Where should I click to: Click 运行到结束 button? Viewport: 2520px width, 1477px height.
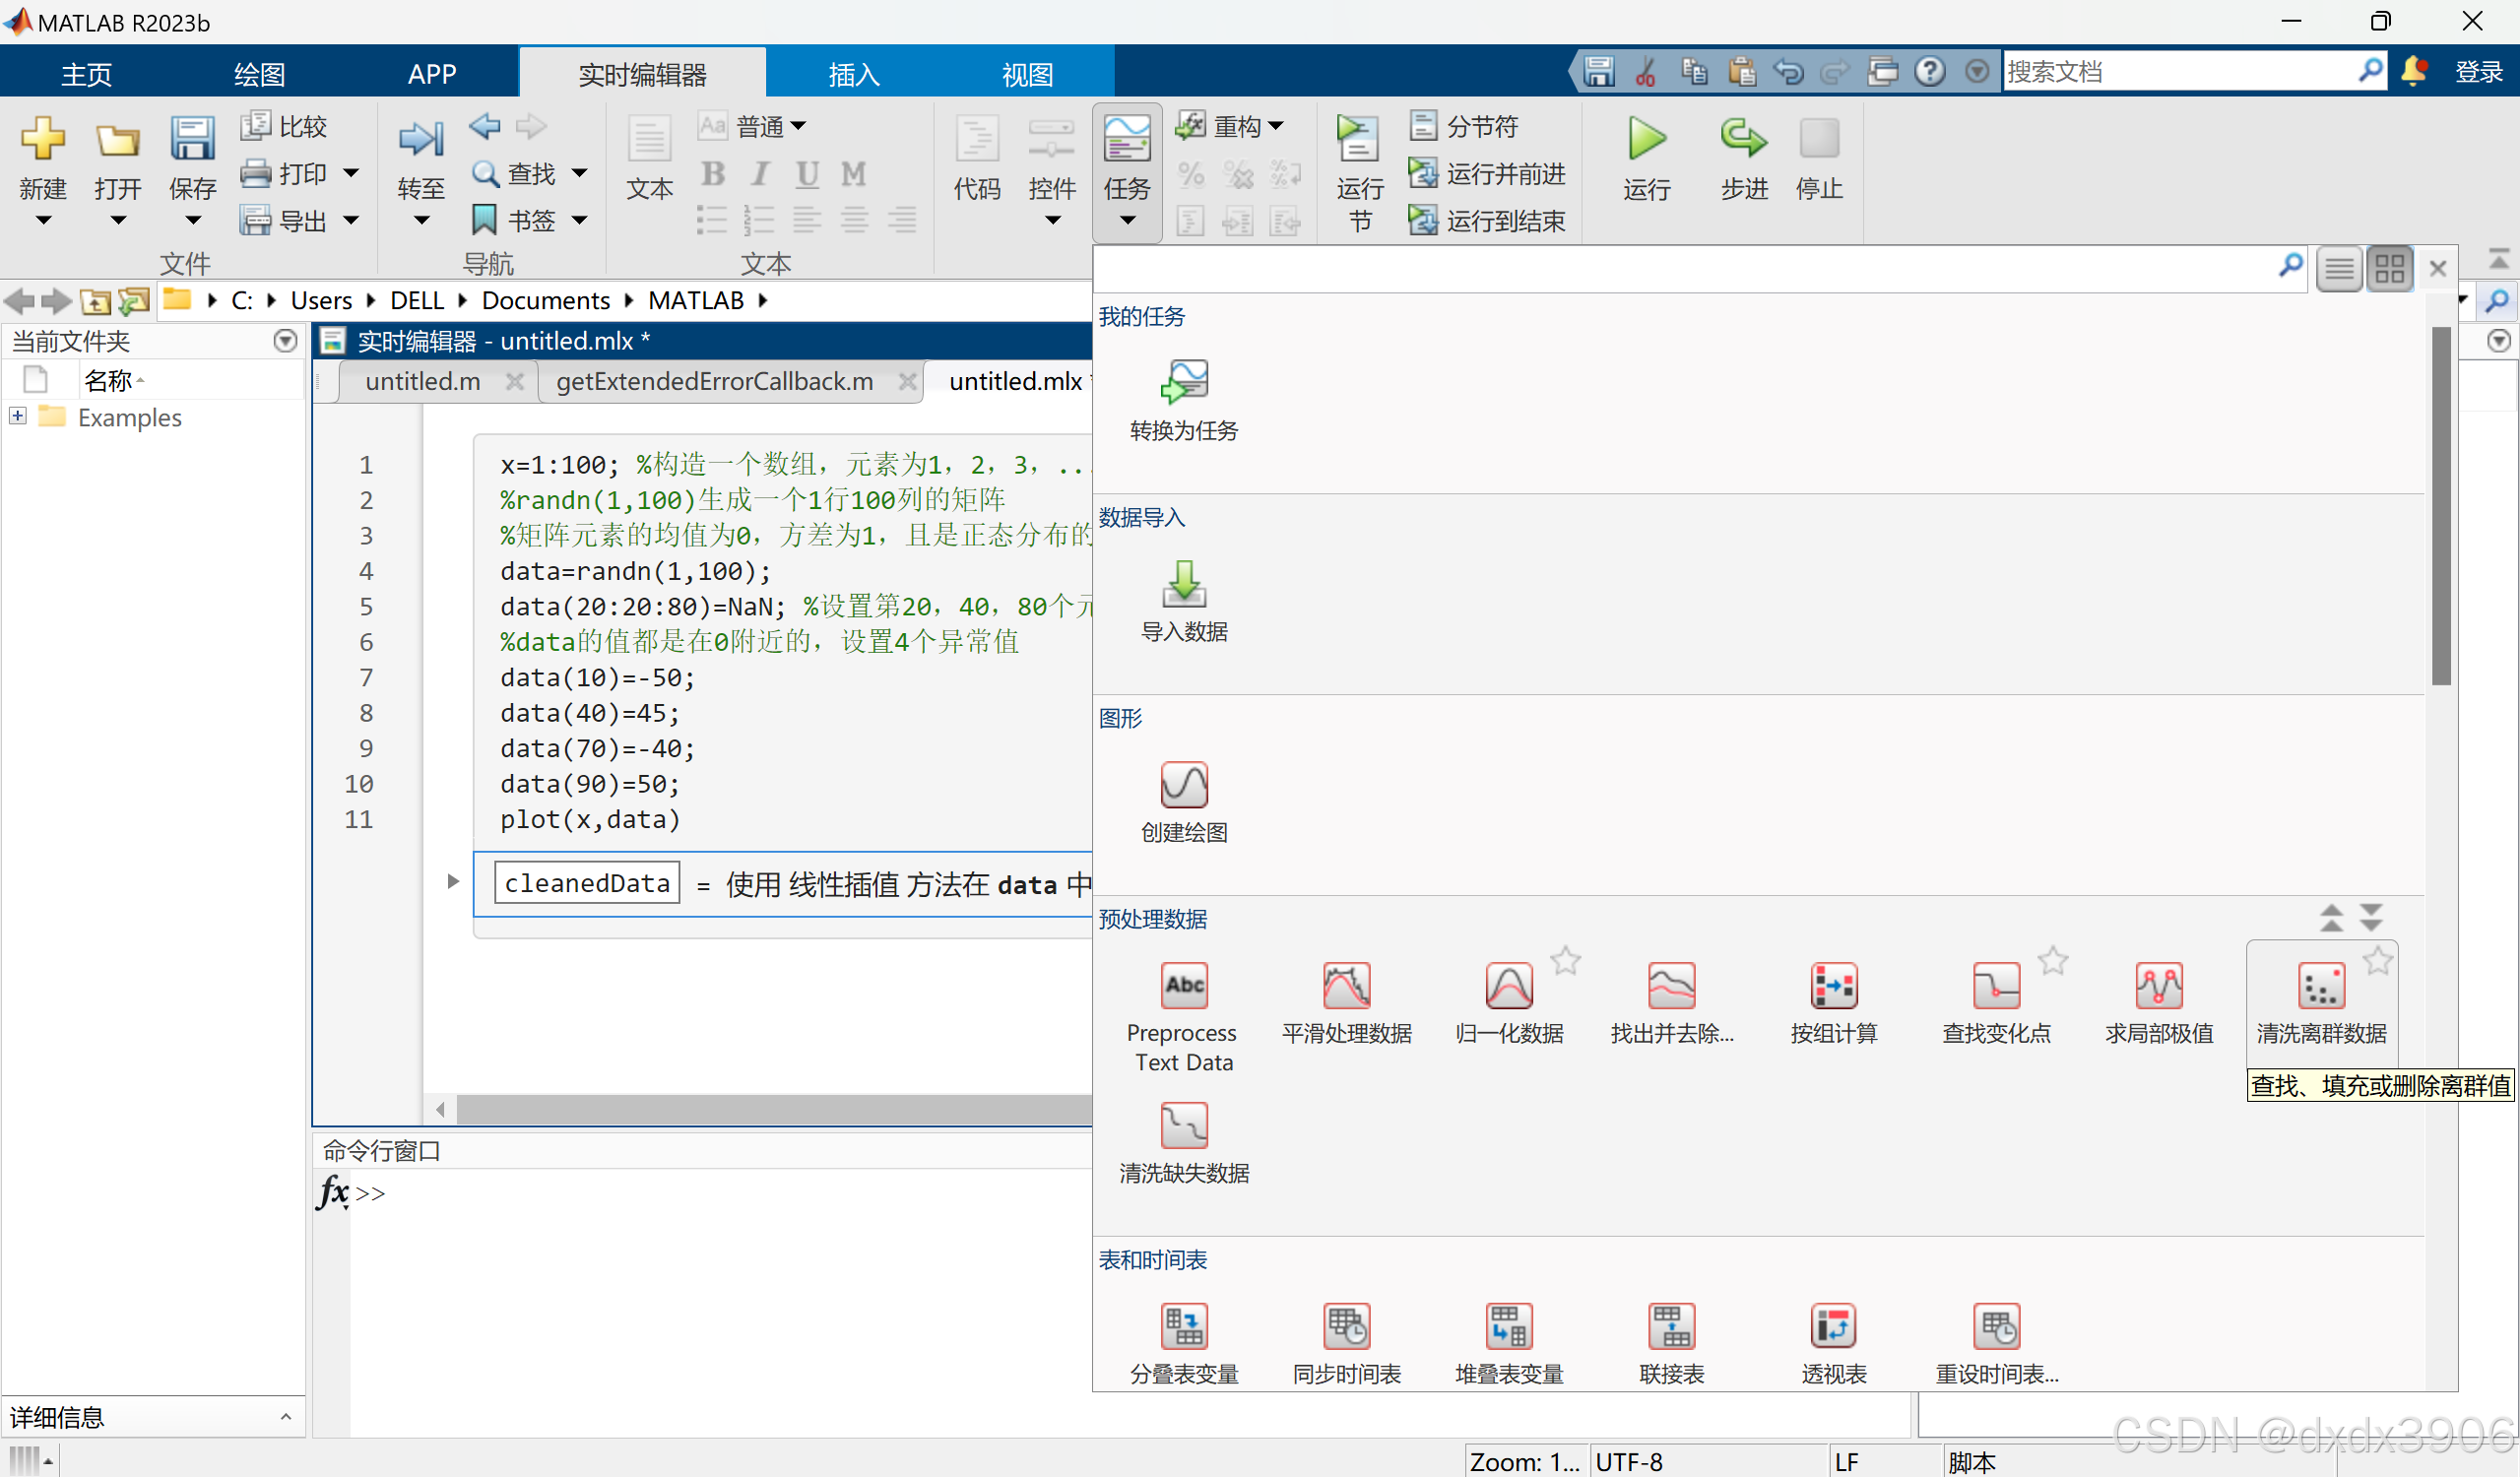pyautogui.click(x=1487, y=220)
